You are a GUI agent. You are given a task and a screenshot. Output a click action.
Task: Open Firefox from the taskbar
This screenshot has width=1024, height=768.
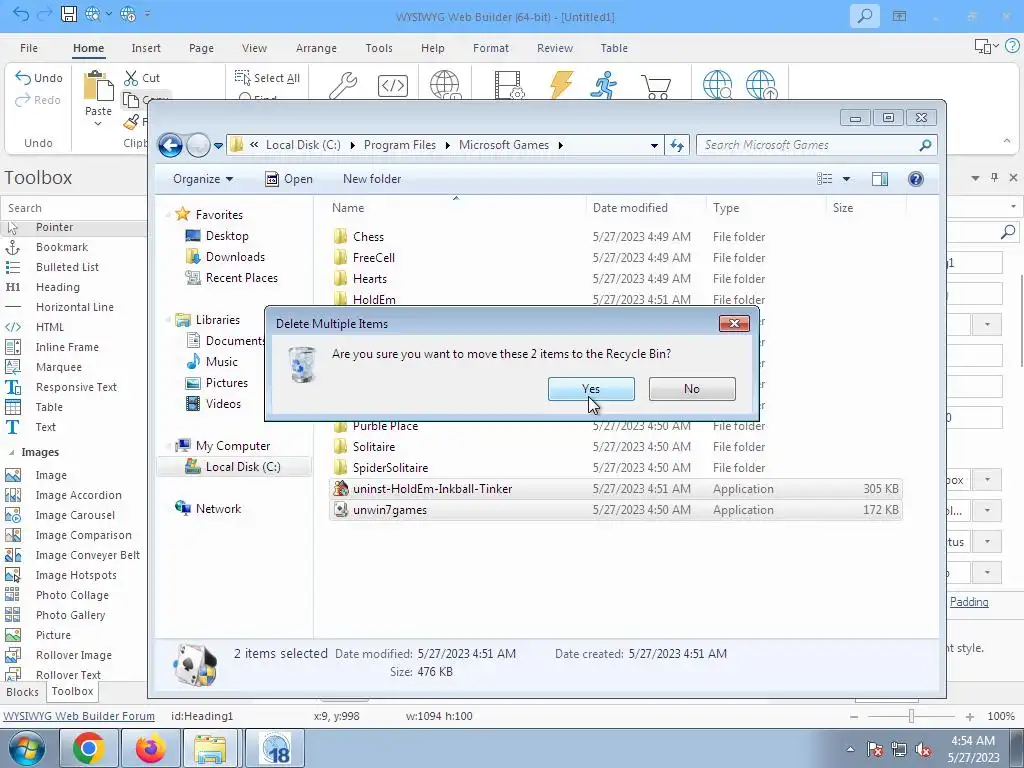tap(150, 748)
